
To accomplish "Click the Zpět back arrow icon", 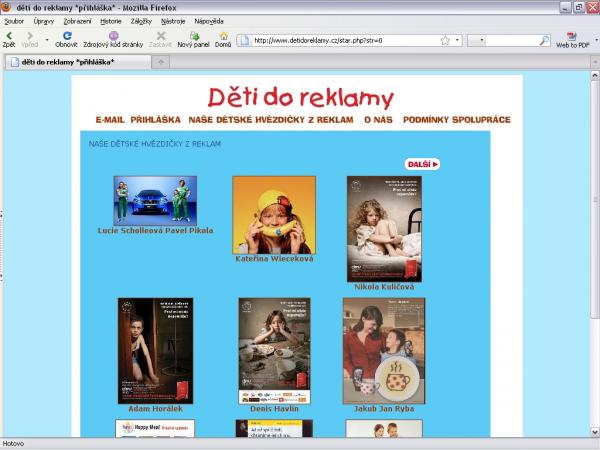I will coord(9,36).
